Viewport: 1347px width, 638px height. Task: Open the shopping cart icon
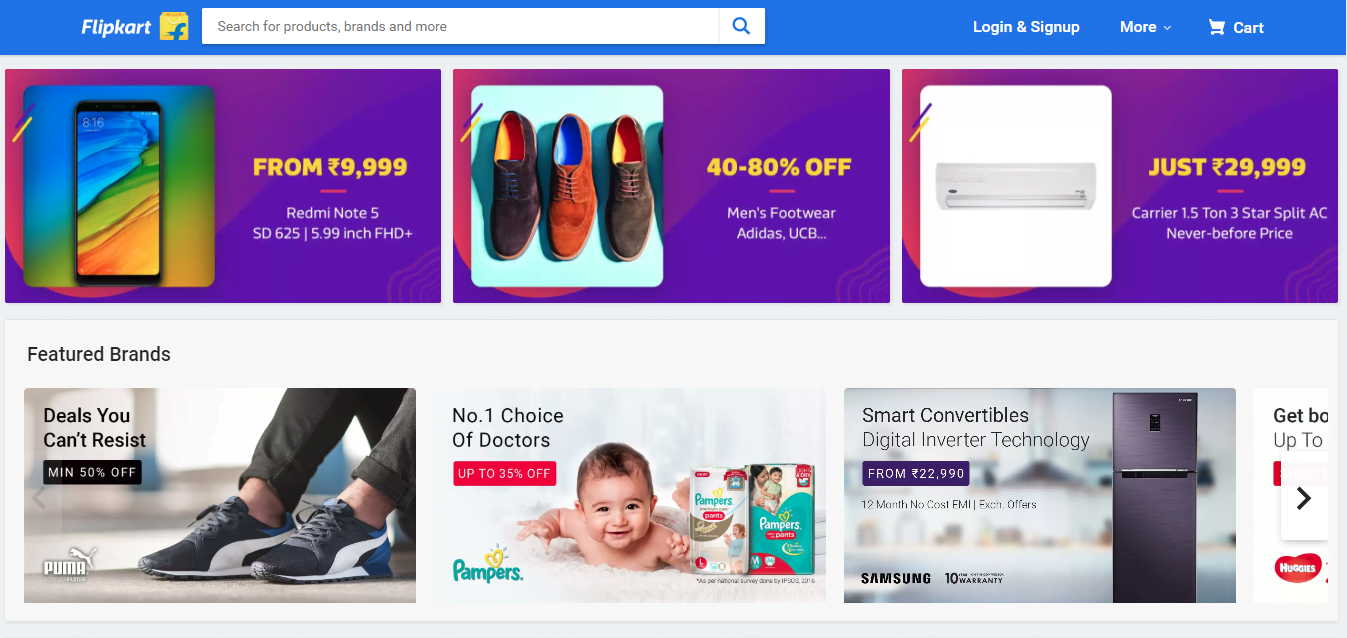pyautogui.click(x=1216, y=28)
